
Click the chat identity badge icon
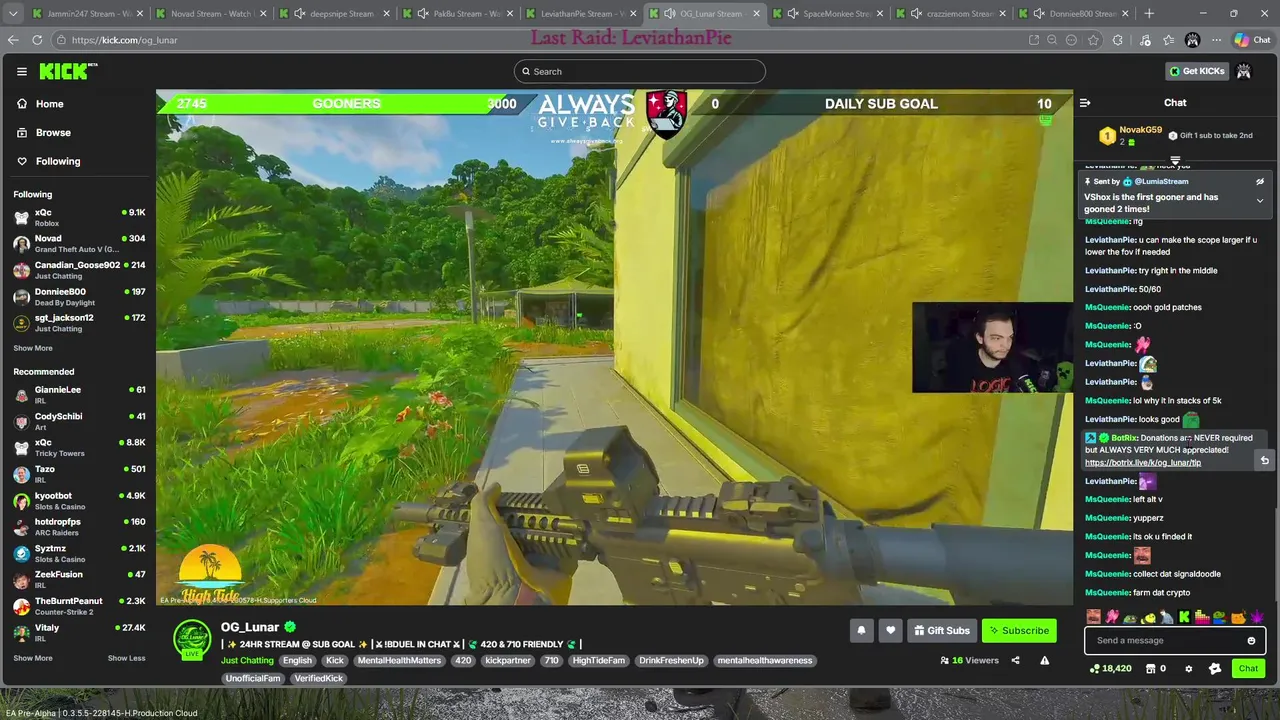pyautogui.click(x=1215, y=669)
